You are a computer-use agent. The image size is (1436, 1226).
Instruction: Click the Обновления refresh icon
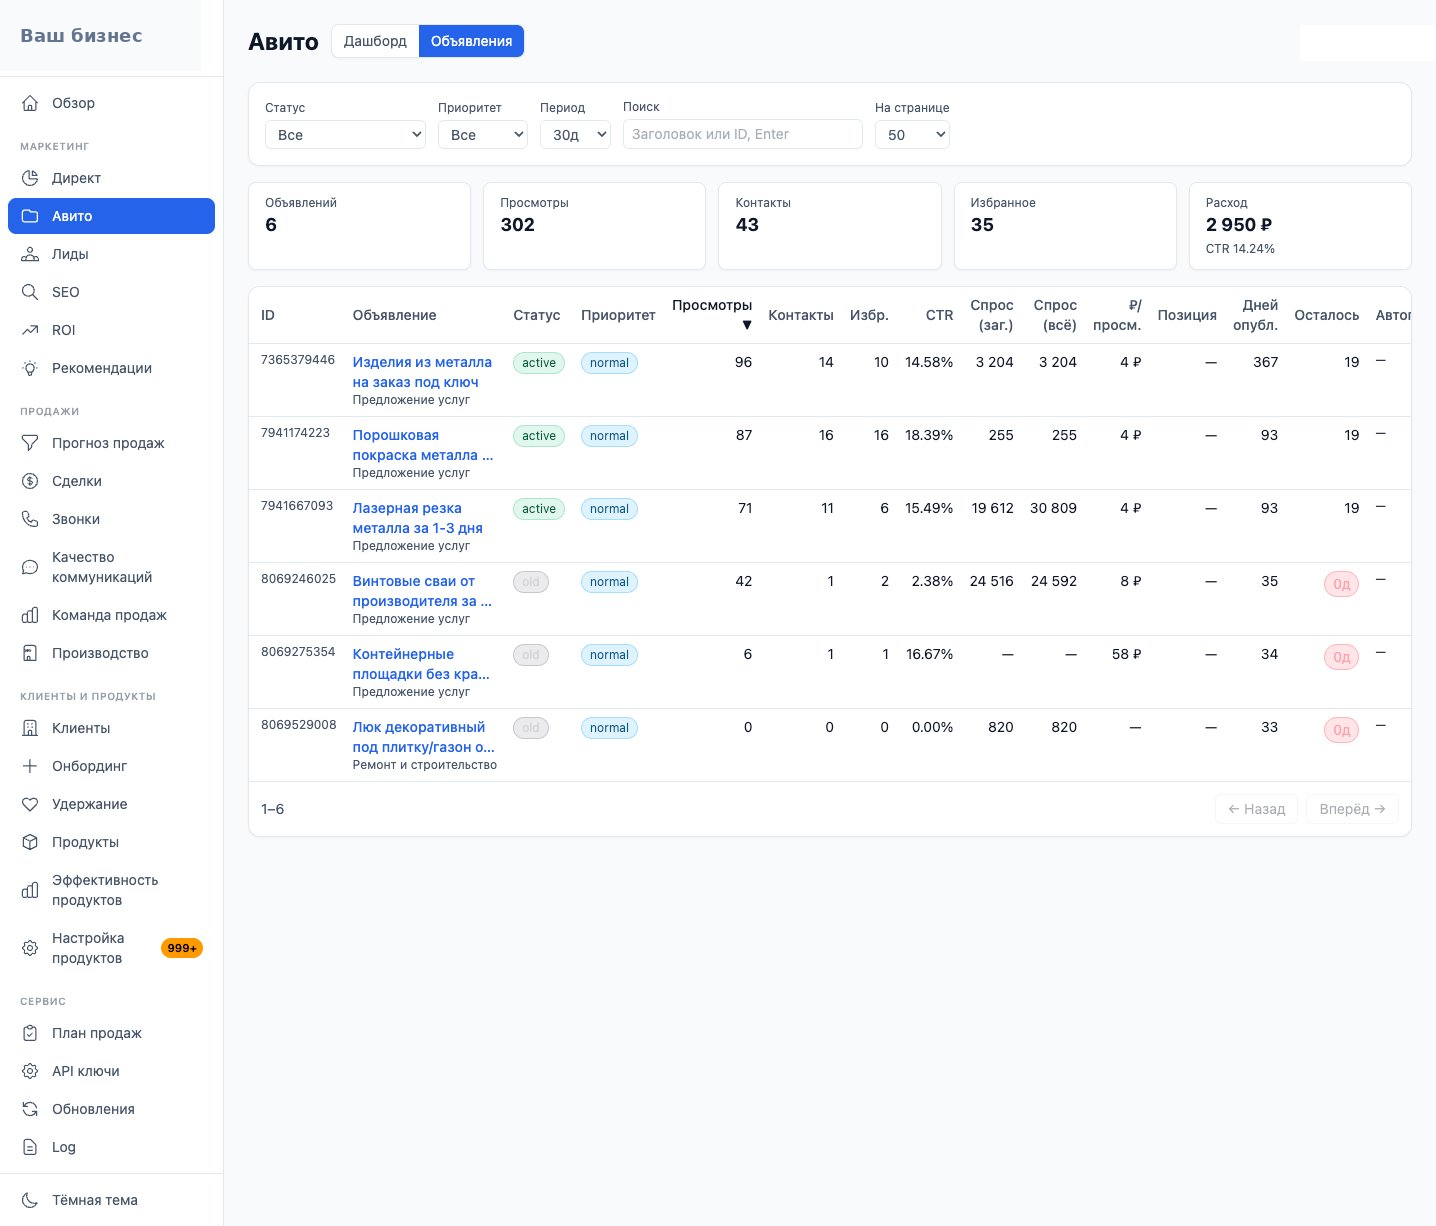30,1109
